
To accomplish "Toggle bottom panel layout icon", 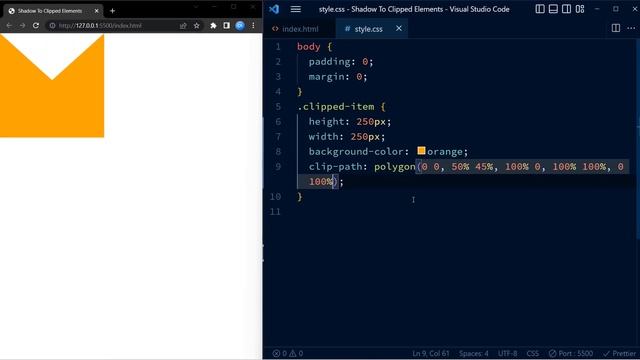I will pyautogui.click(x=553, y=9).
